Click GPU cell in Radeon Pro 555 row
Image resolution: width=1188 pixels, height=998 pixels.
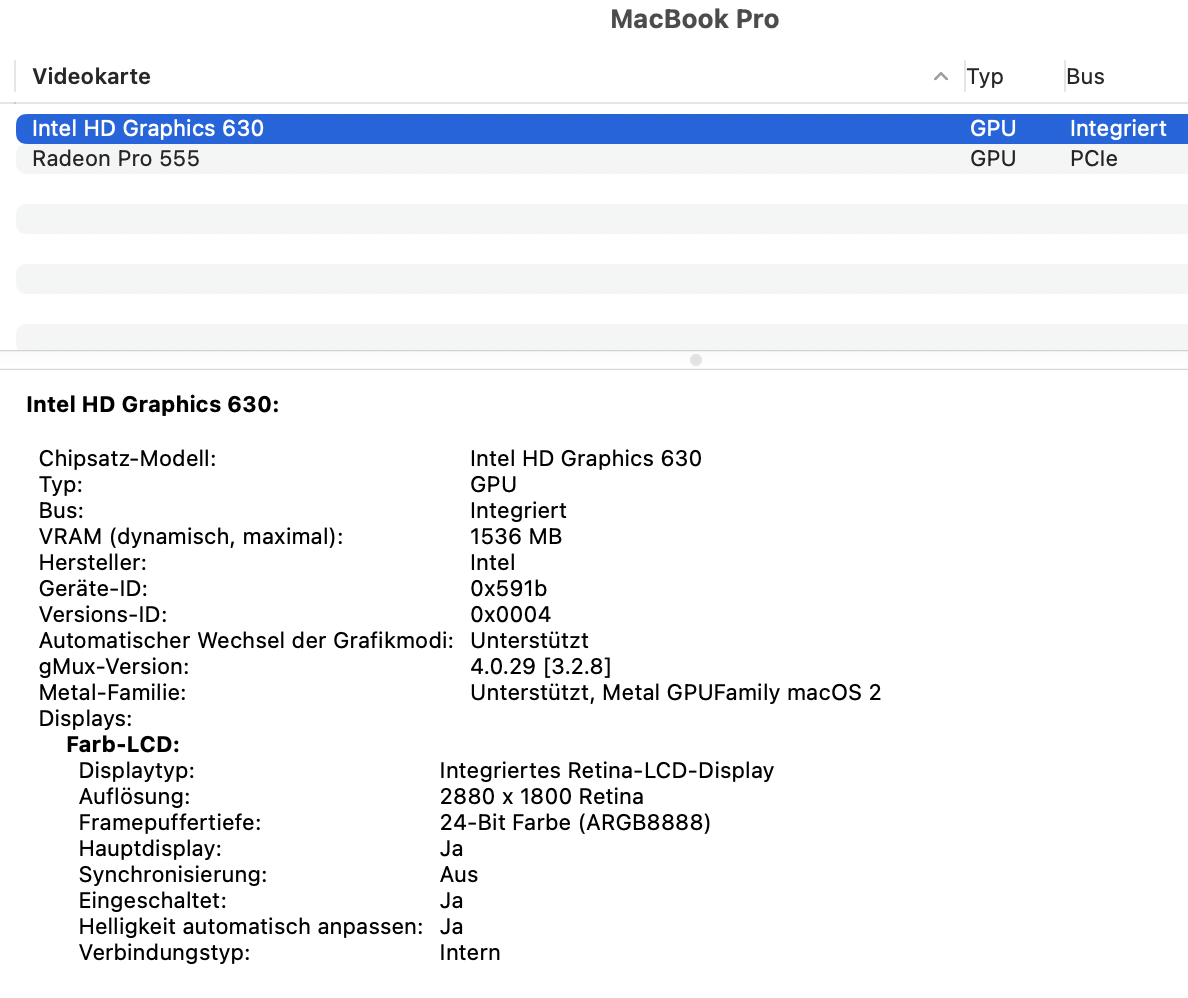click(x=993, y=159)
